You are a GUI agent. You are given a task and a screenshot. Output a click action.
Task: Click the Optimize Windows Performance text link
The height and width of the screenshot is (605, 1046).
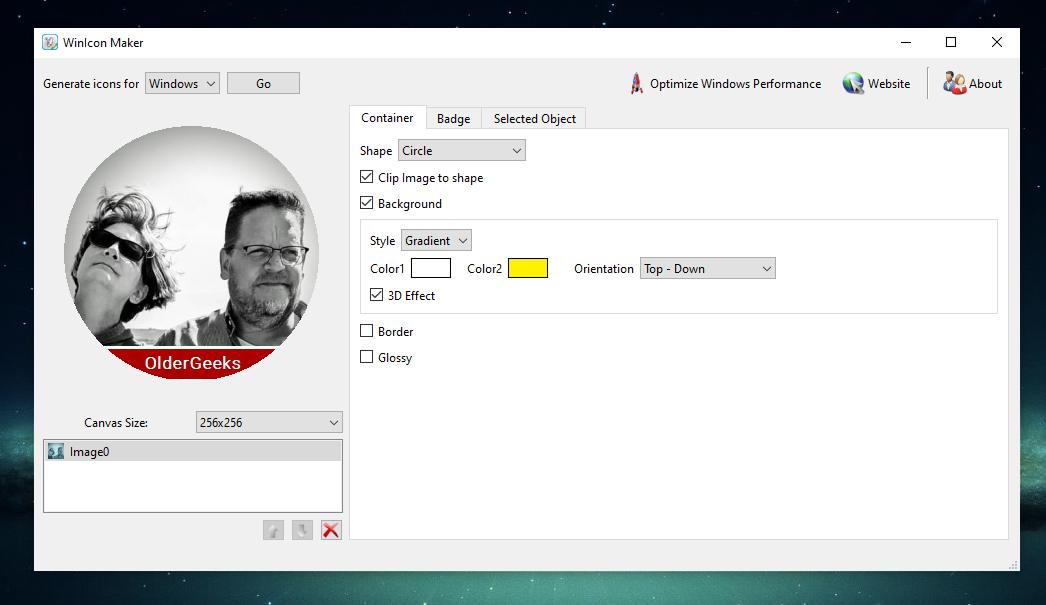pyautogui.click(x=735, y=83)
